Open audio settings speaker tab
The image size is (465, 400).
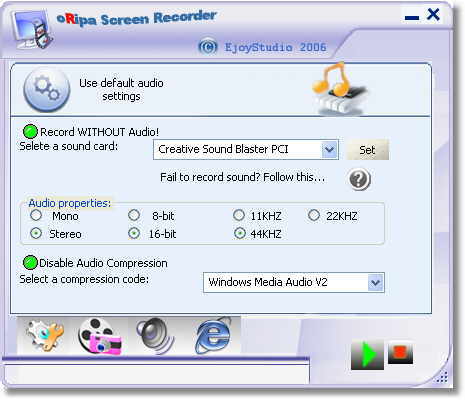(155, 335)
